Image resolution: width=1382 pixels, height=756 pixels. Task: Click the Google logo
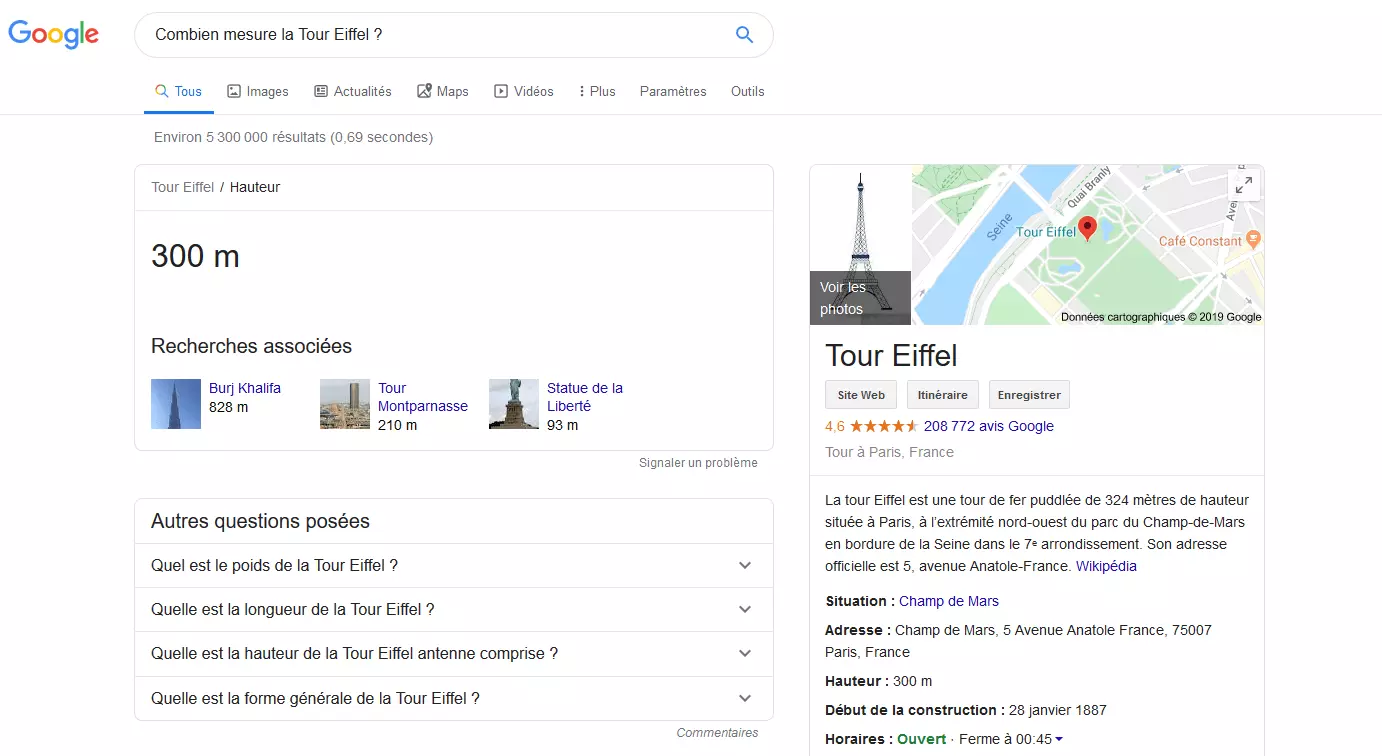pos(54,34)
